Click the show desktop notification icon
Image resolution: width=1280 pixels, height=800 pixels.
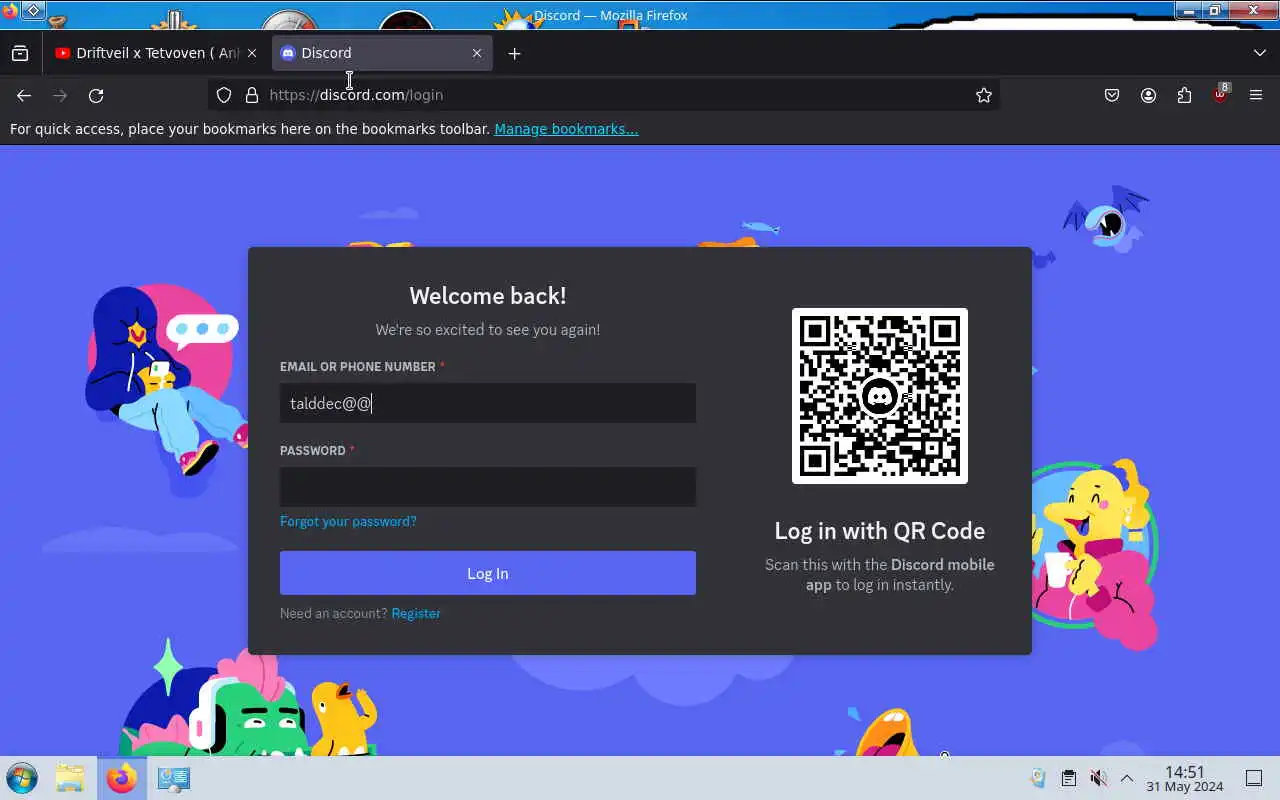[x=1254, y=778]
